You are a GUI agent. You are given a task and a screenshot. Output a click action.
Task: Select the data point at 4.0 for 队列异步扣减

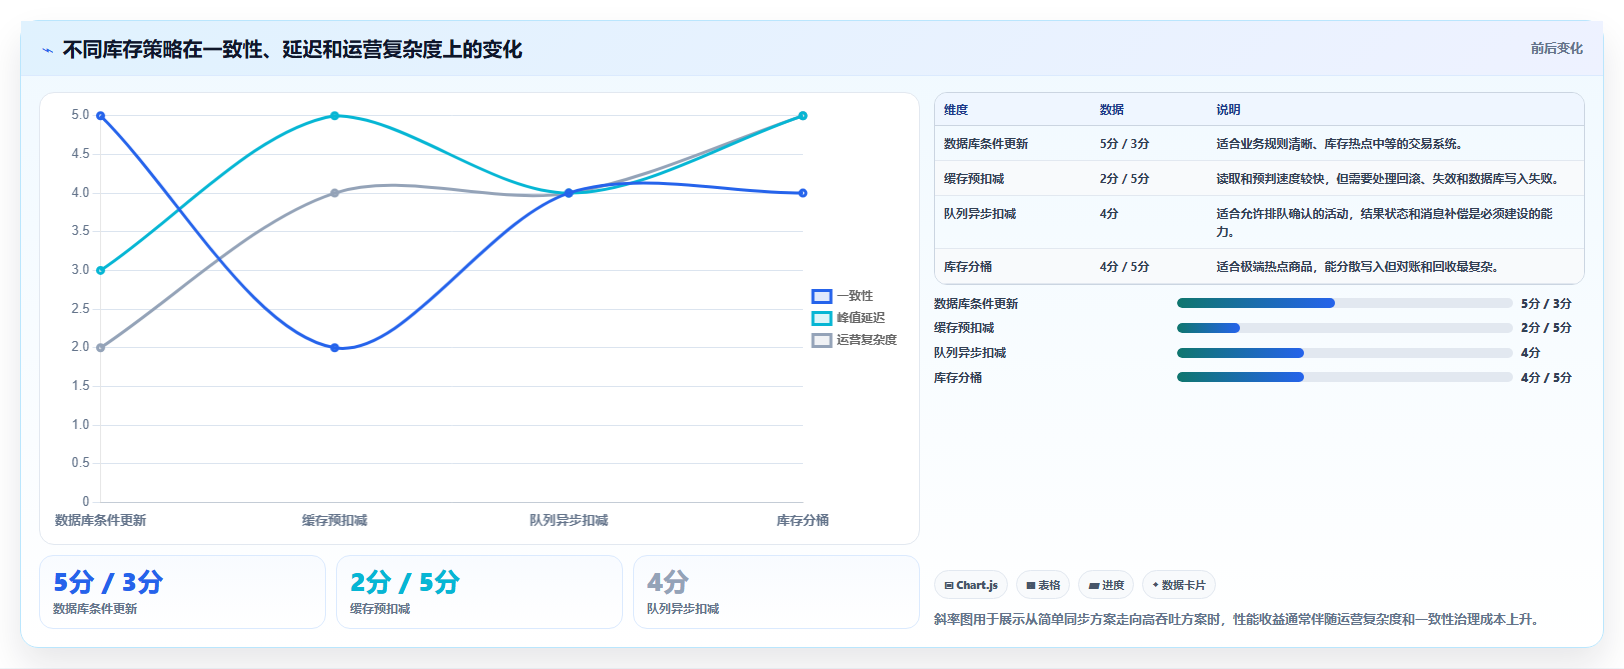click(x=569, y=193)
